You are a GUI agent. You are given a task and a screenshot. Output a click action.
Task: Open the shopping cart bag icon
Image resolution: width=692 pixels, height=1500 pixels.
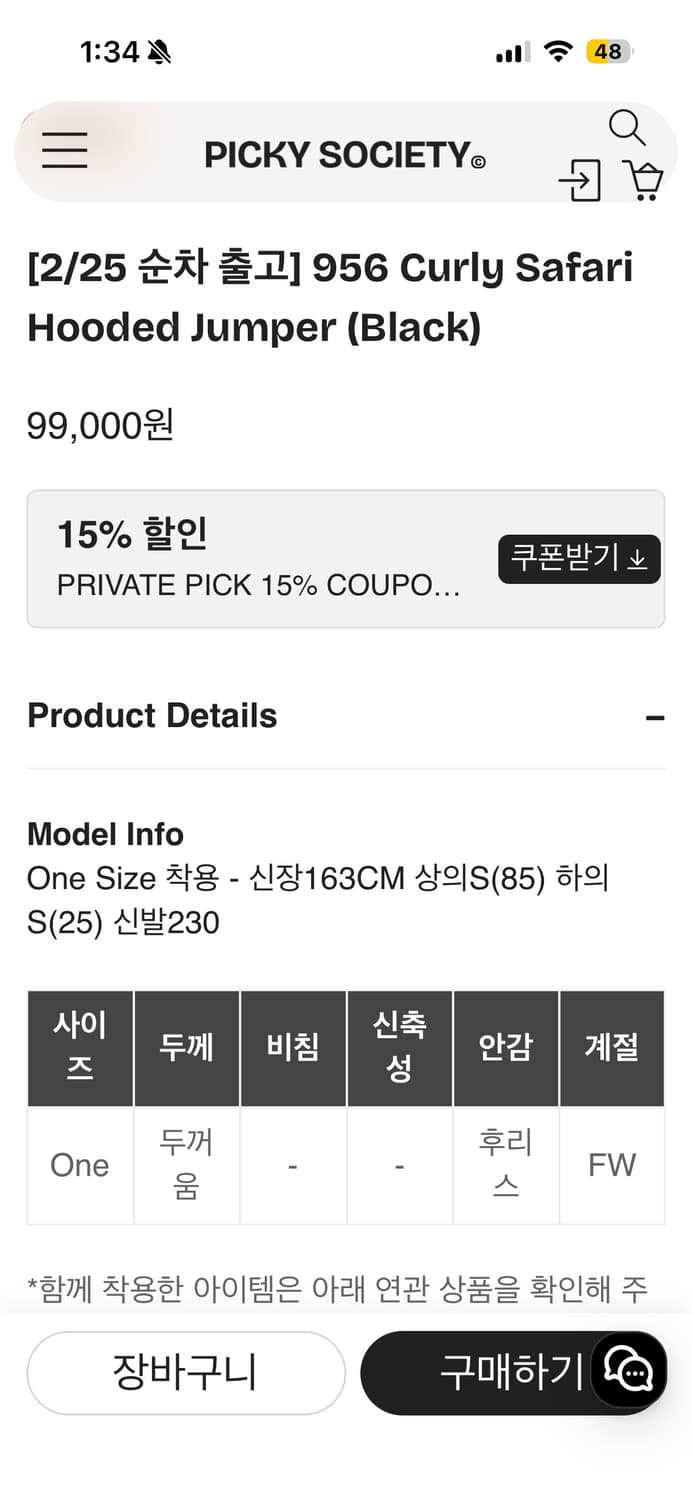coord(646,182)
